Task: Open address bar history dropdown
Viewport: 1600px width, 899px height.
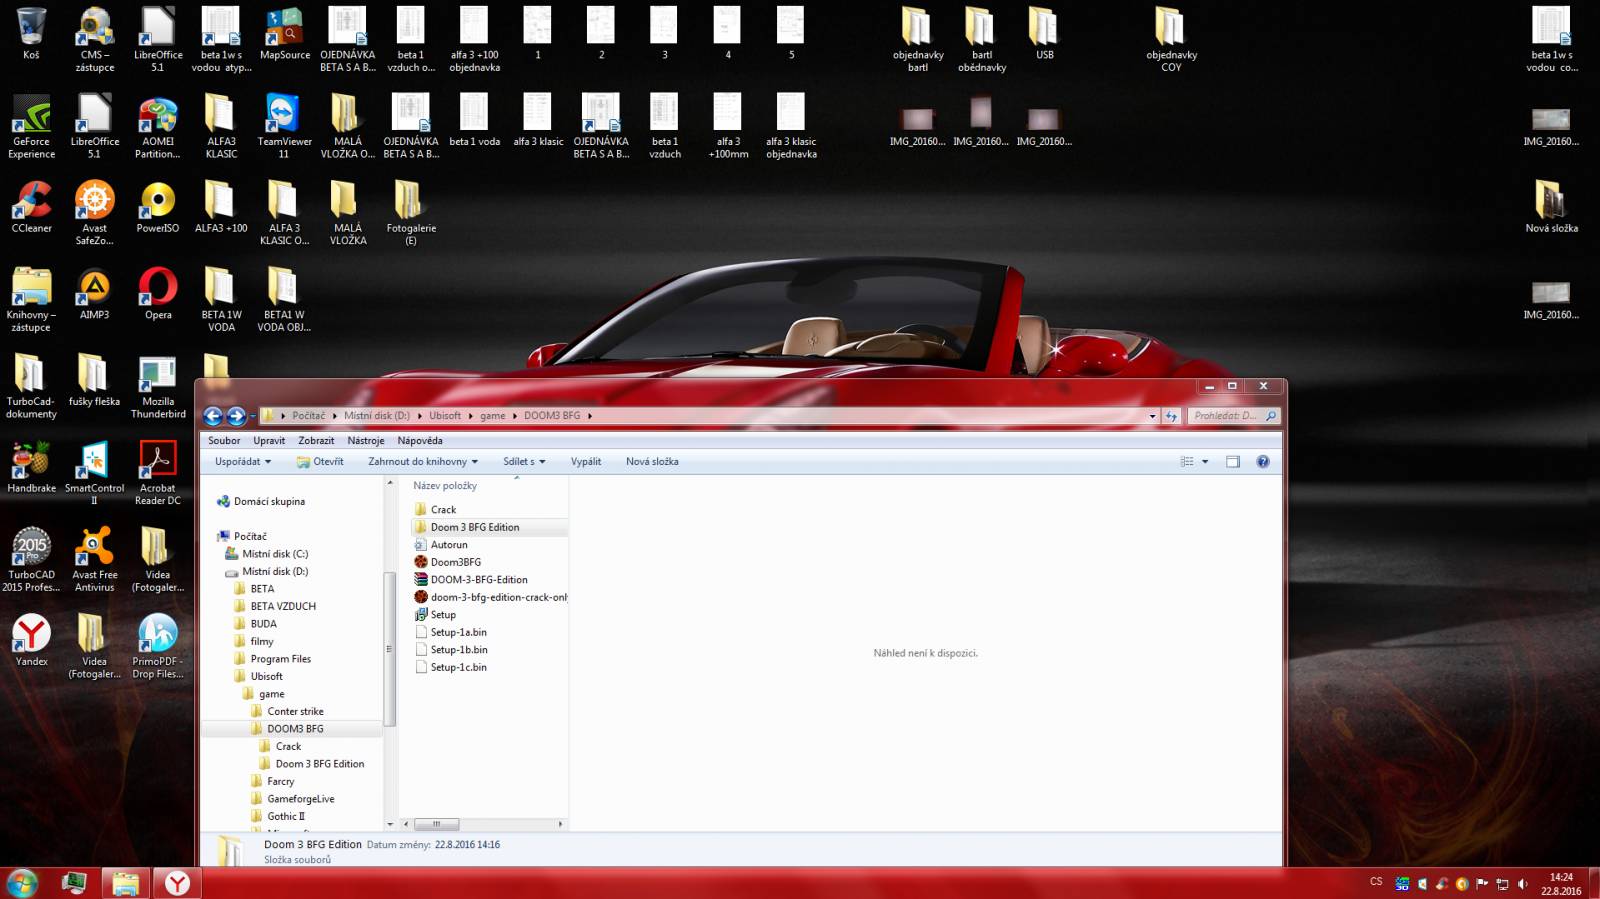Action: coord(1152,416)
